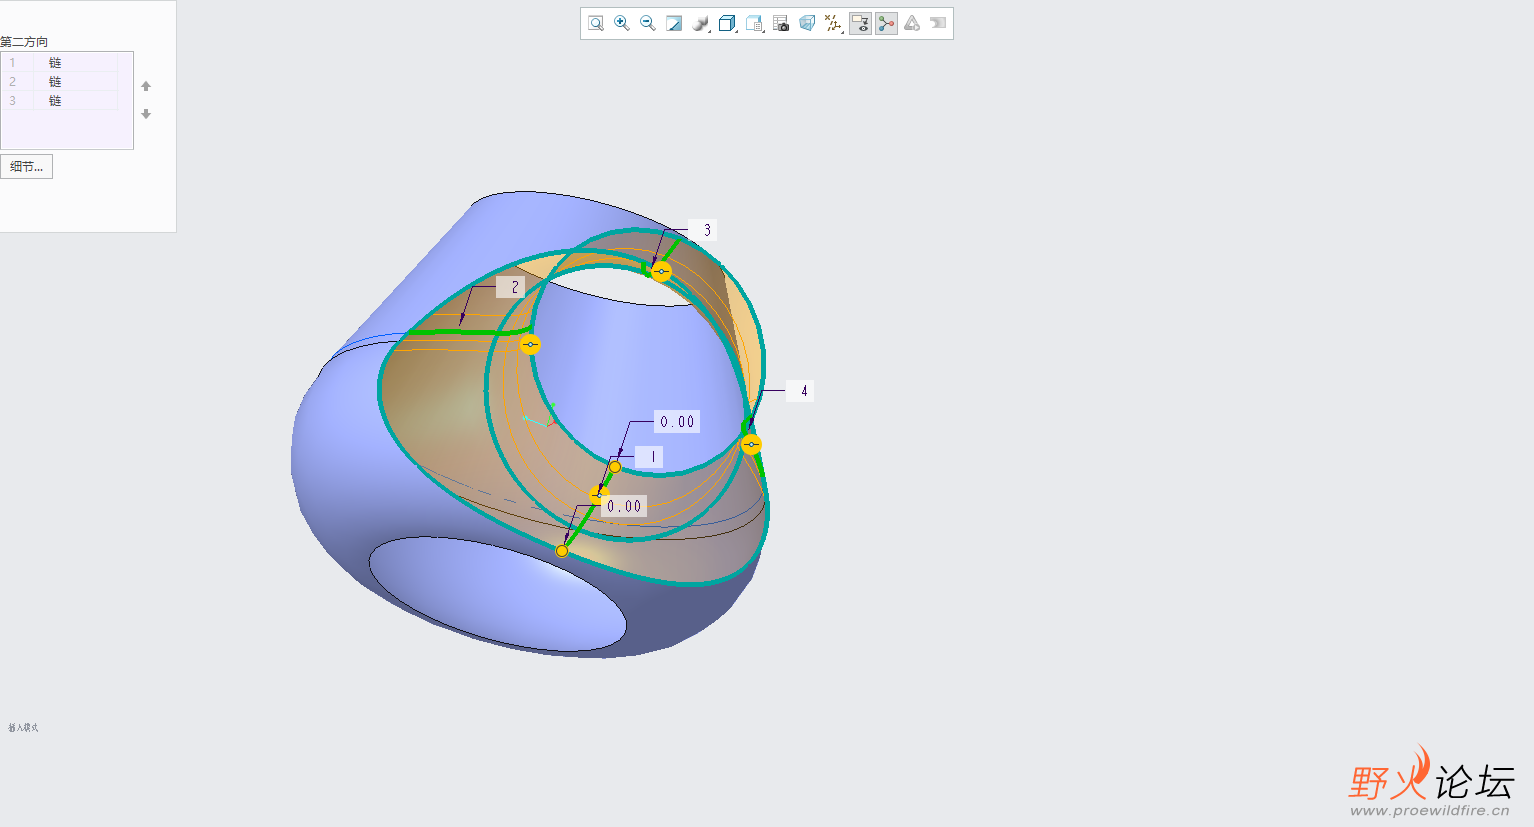Screen dimensions: 1534x827
Task: Toggle the perspective view icon
Action: point(807,23)
